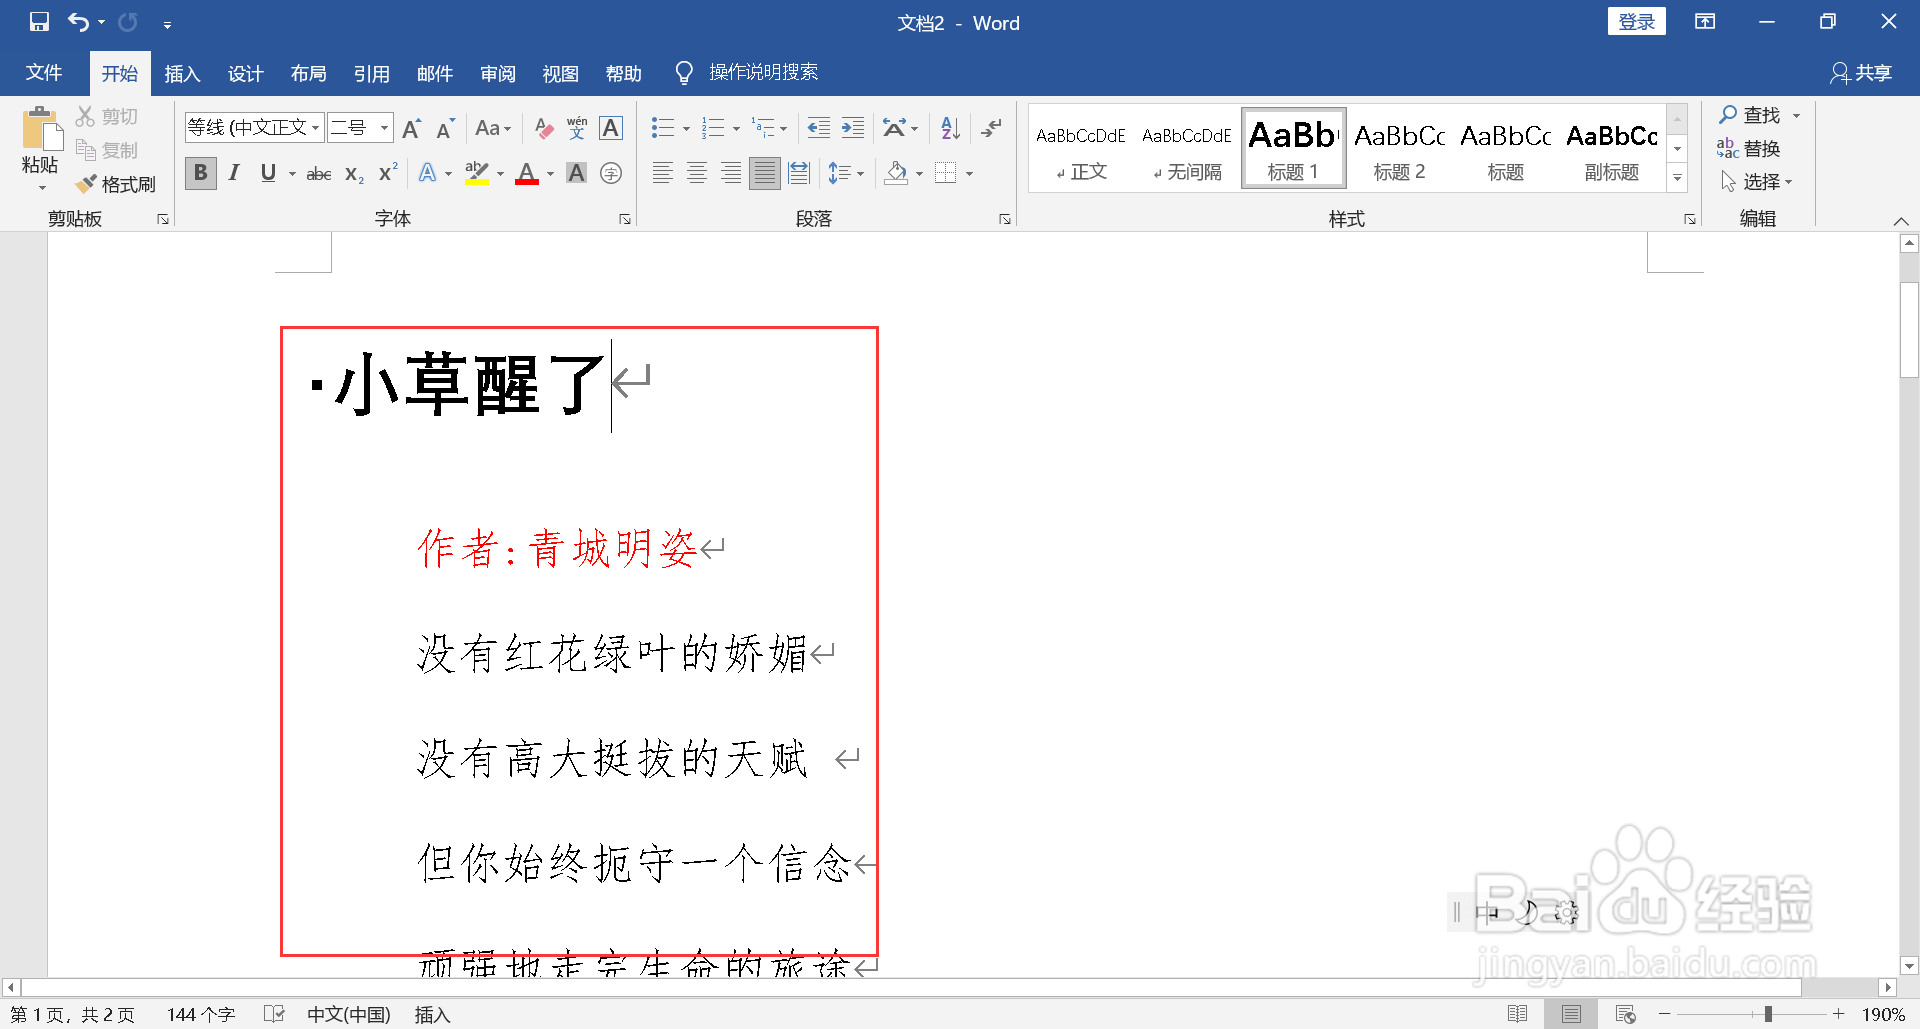Apply the 副标题 style
Image resolution: width=1920 pixels, height=1029 pixels.
tap(1611, 149)
